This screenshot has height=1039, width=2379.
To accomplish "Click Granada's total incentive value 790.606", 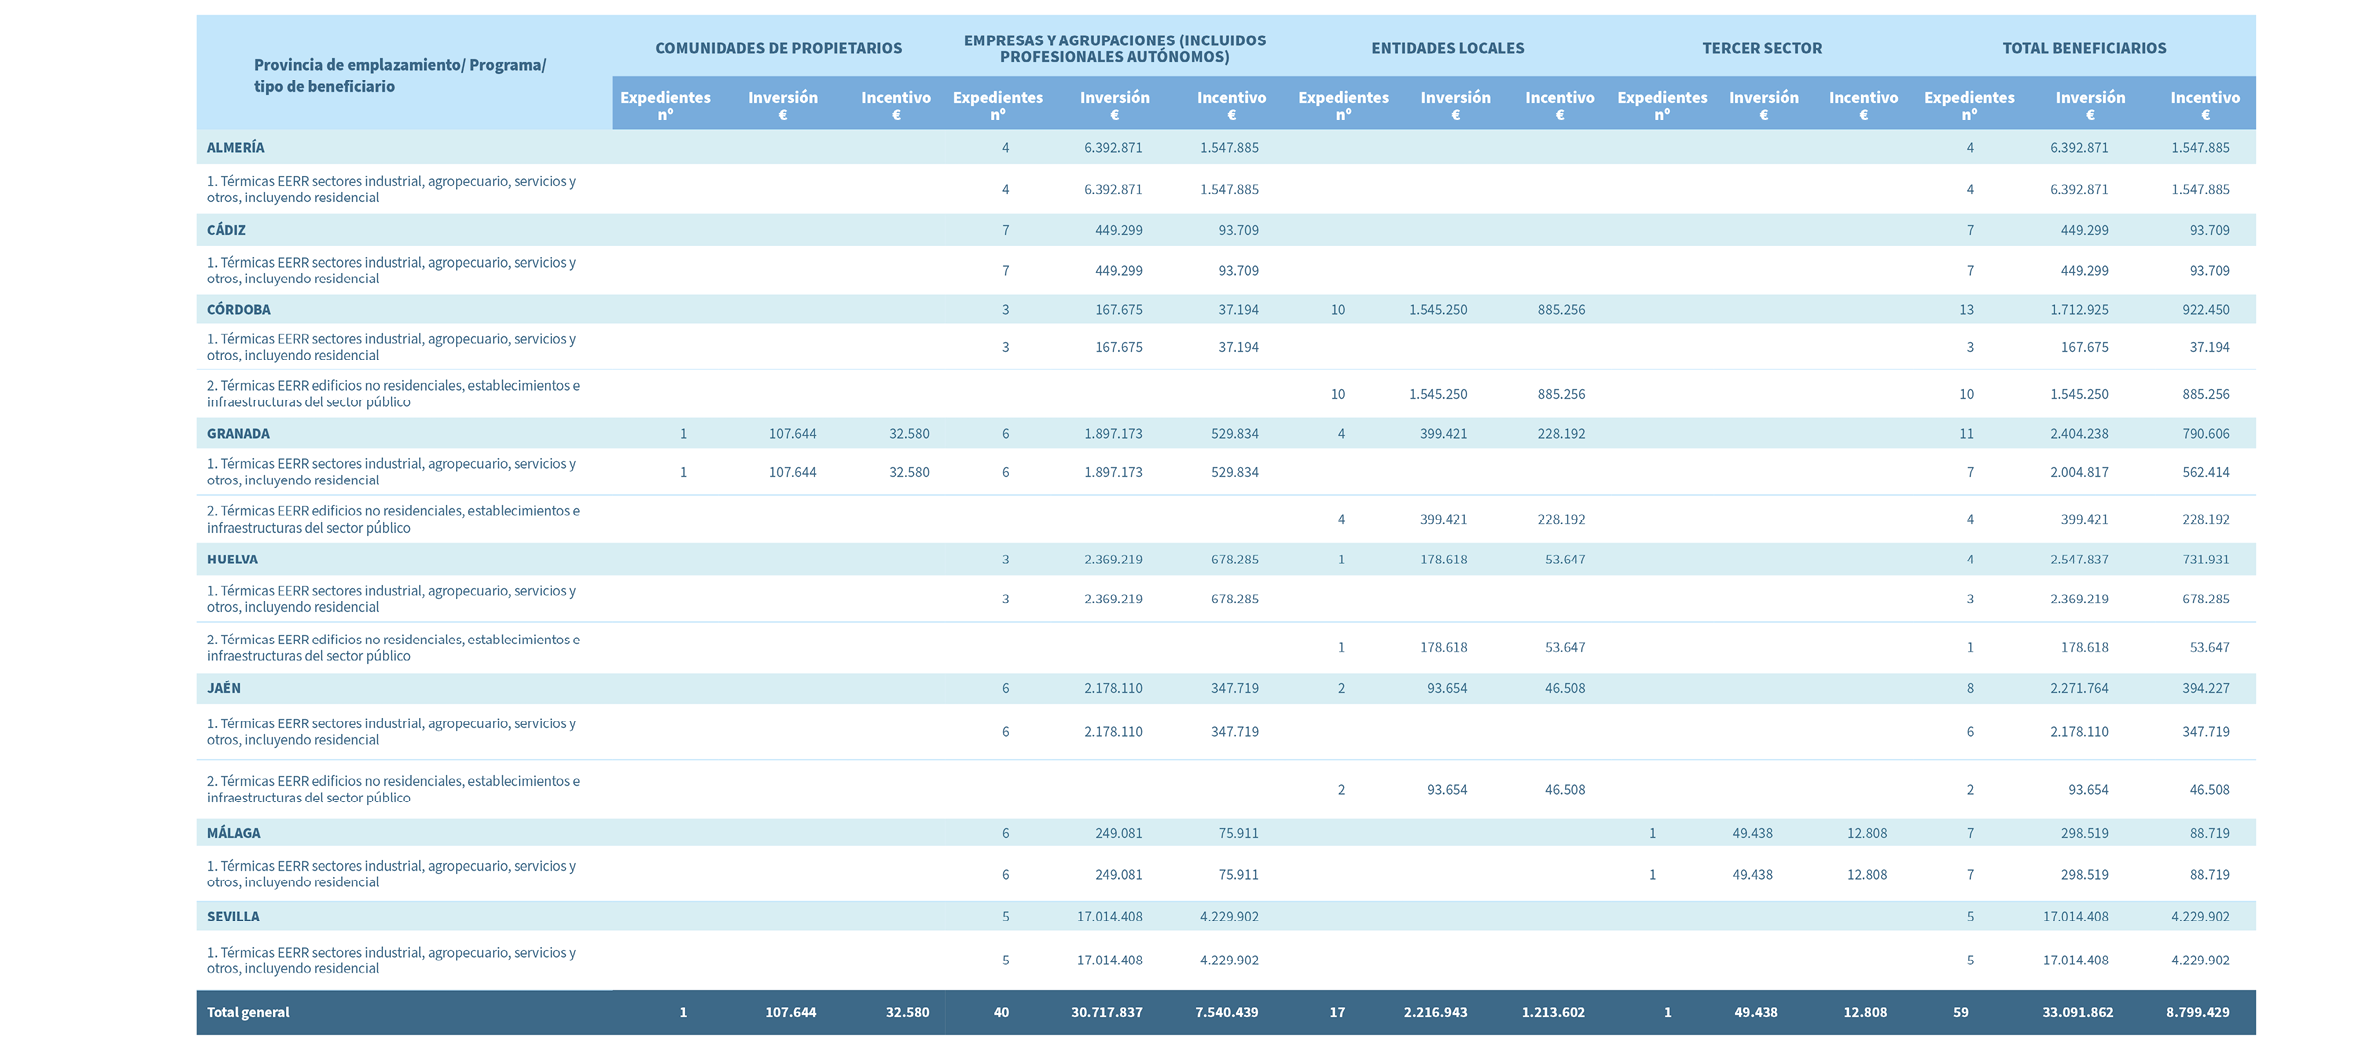I will pos(2205,433).
